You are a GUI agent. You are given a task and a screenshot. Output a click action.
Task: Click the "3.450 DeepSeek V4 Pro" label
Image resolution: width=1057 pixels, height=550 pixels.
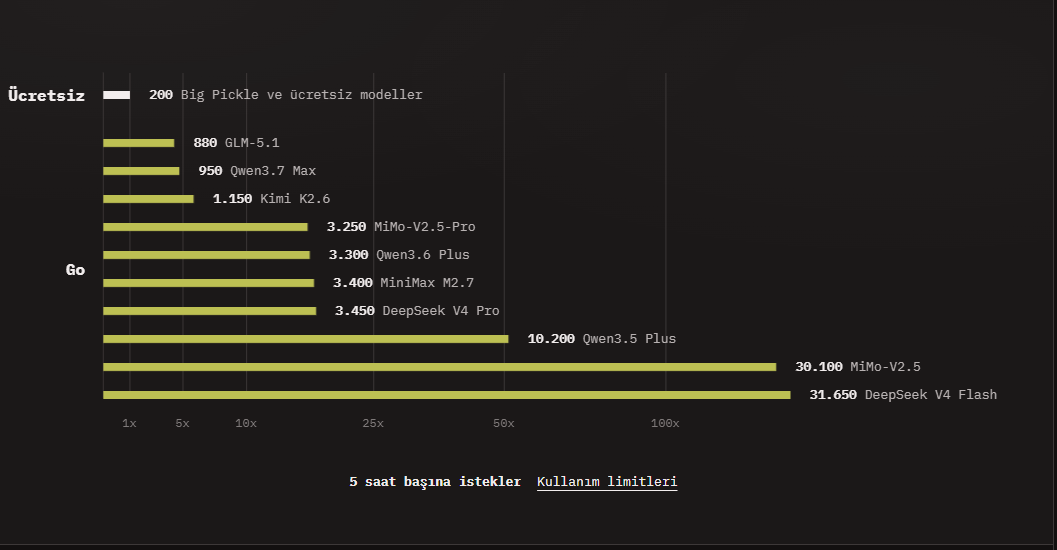tap(417, 311)
